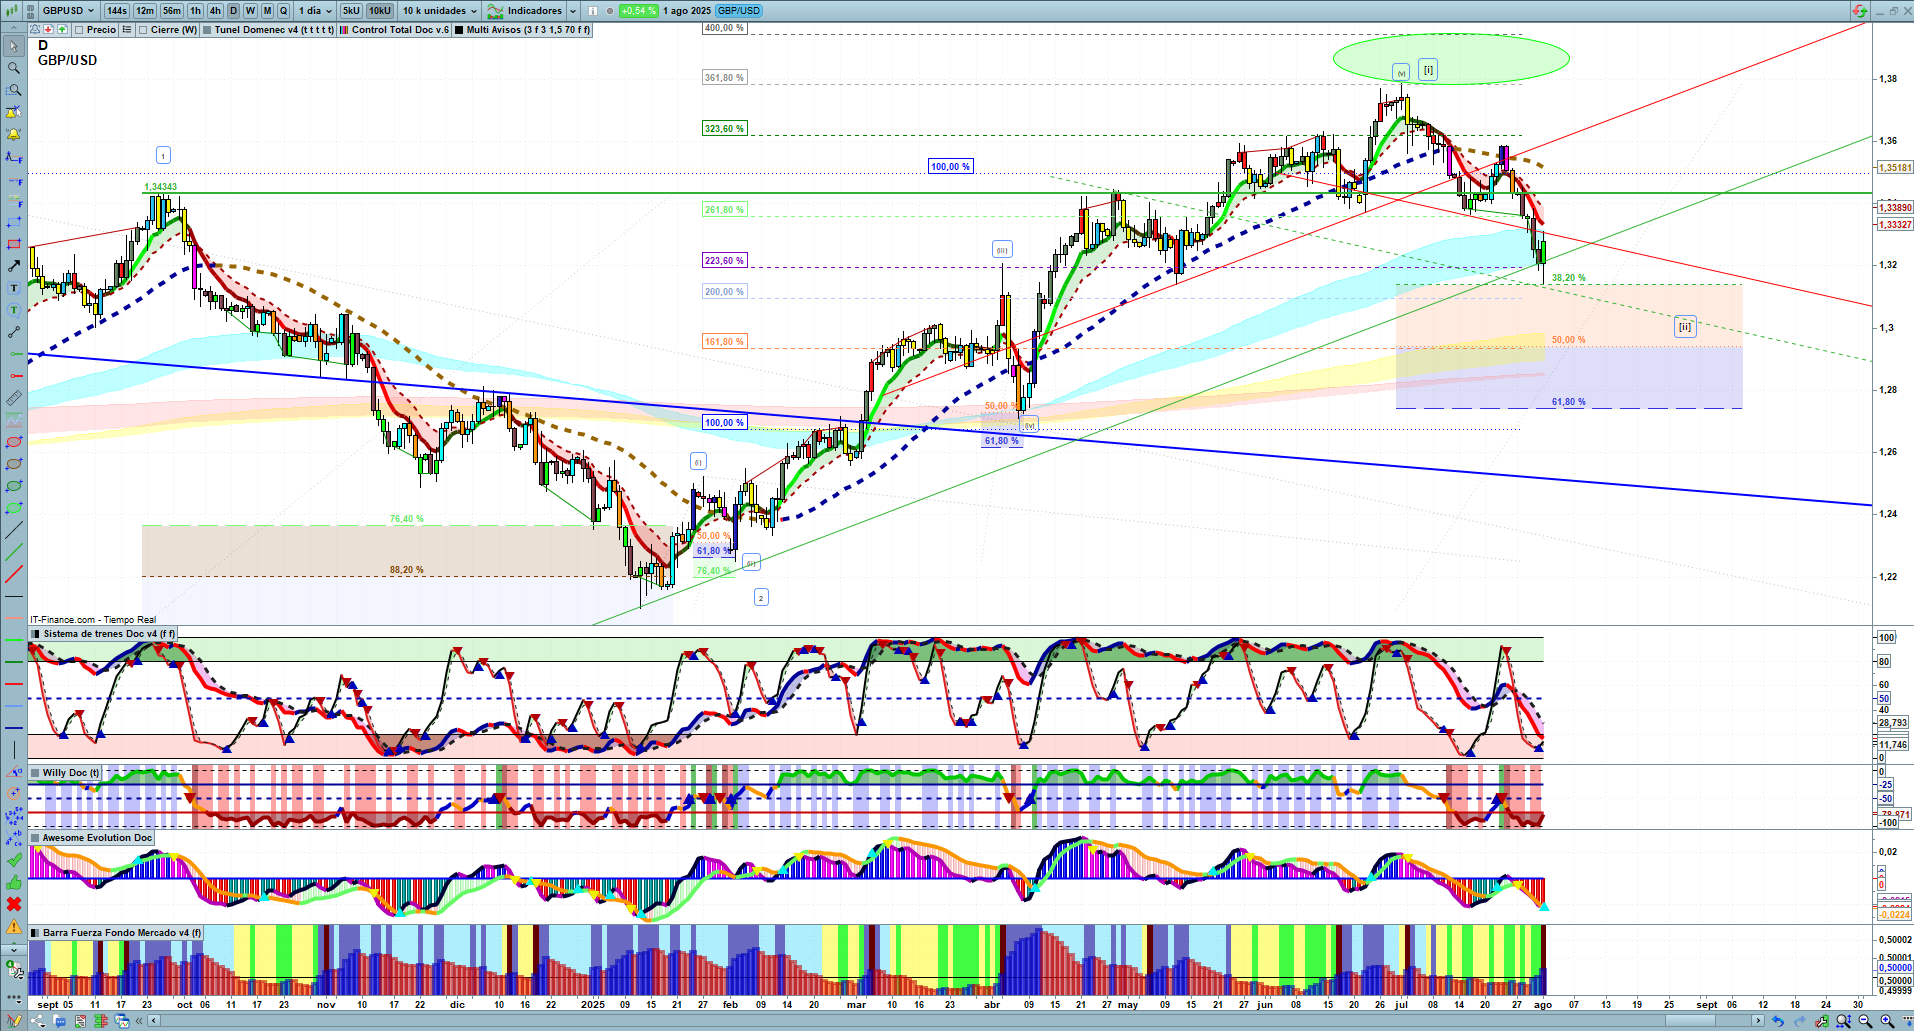This screenshot has height=1031, width=1914.
Task: Click the red X delete icon
Action: click(14, 904)
